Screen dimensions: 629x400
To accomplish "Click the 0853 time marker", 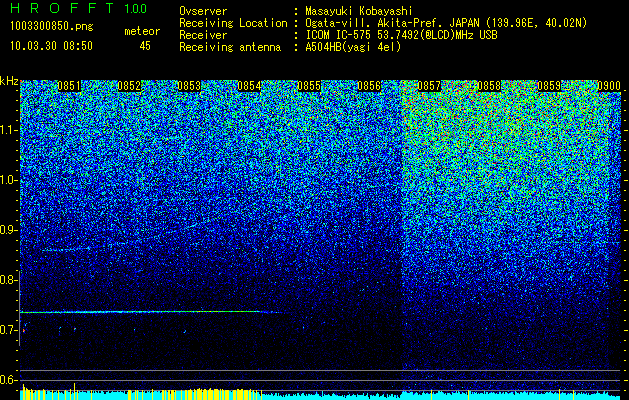I will 189,86.
